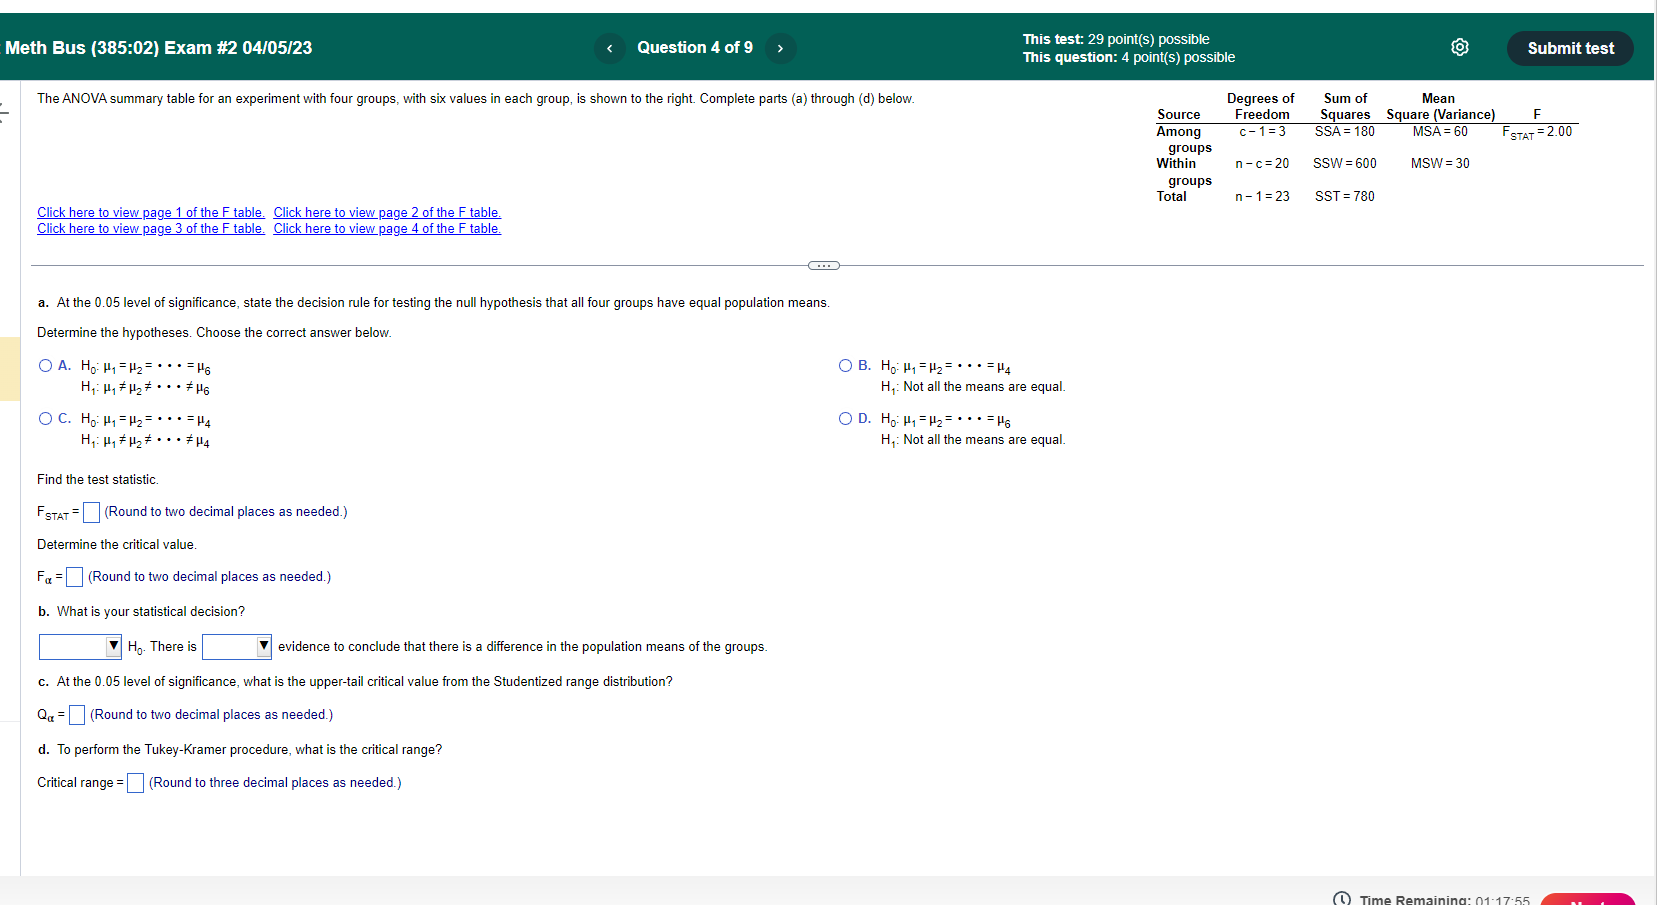Viewport: 1657px width, 905px height.
Task: Click the MSA = 60 table cell
Action: (x=1440, y=132)
